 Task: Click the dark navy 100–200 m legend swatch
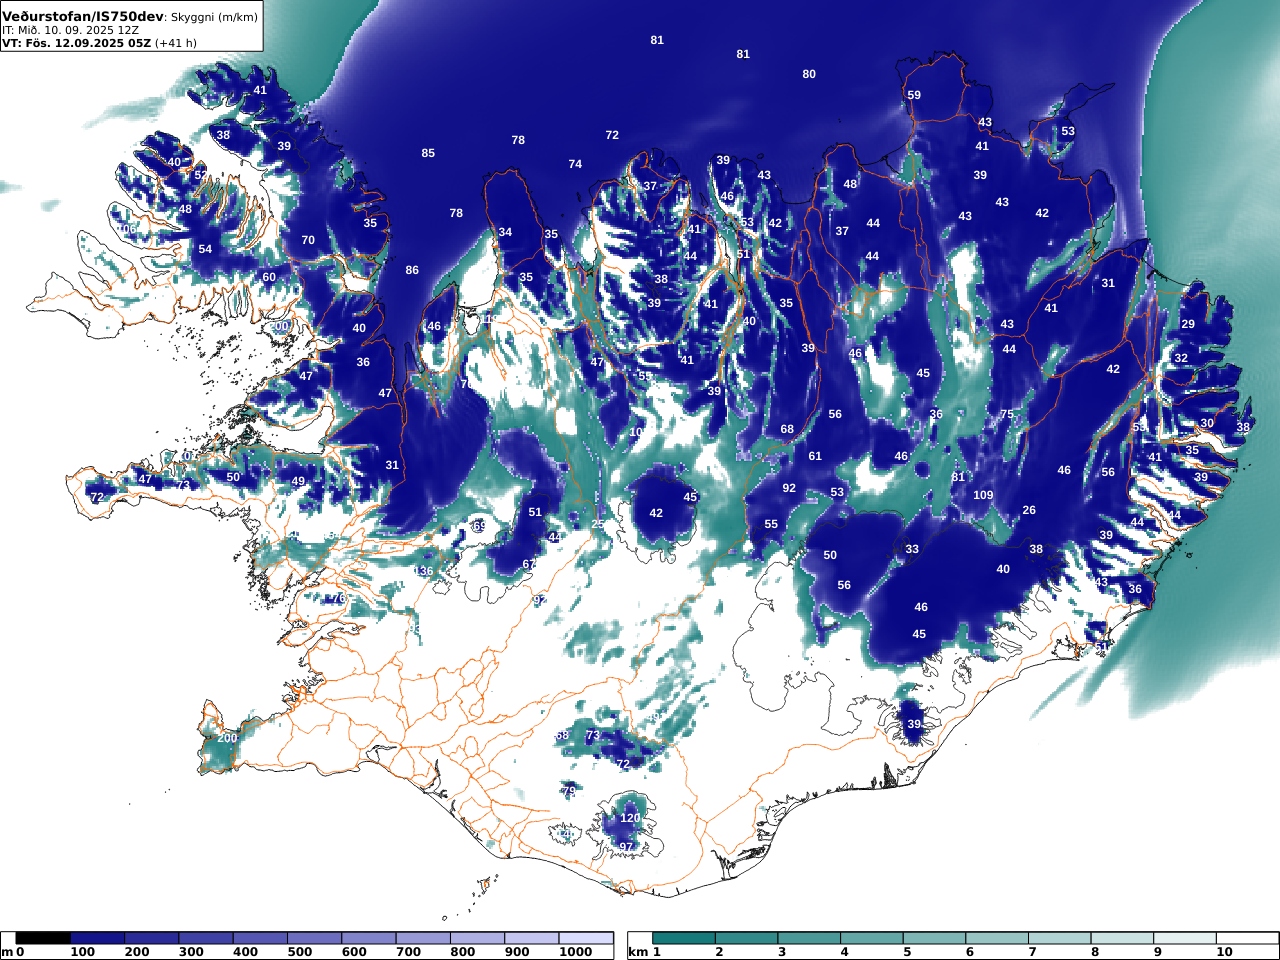tap(97, 938)
